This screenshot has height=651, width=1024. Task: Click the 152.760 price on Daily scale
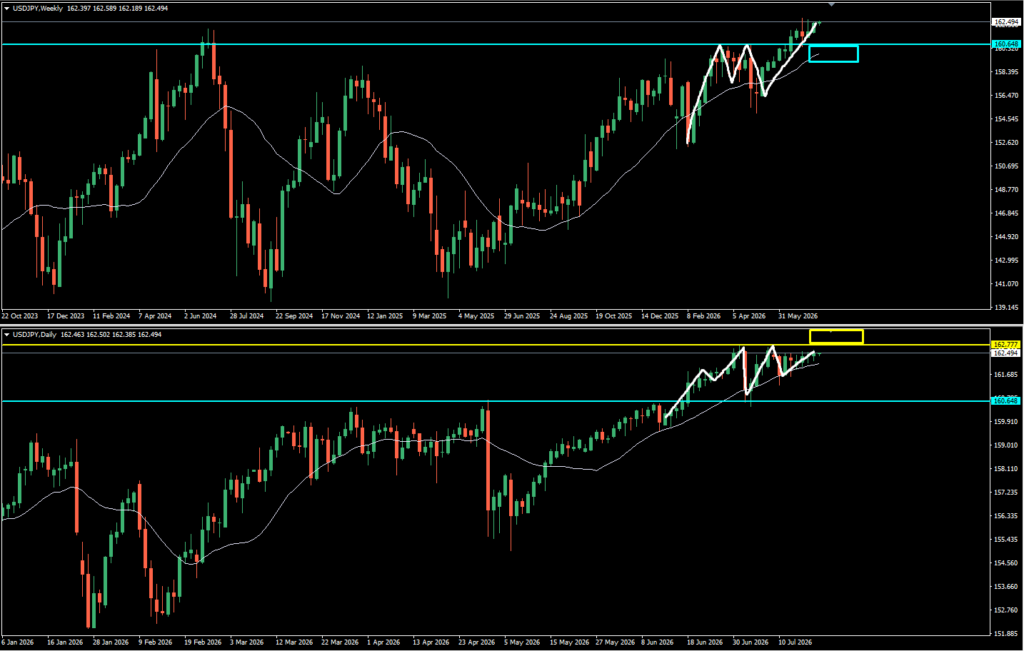click(x=1006, y=611)
